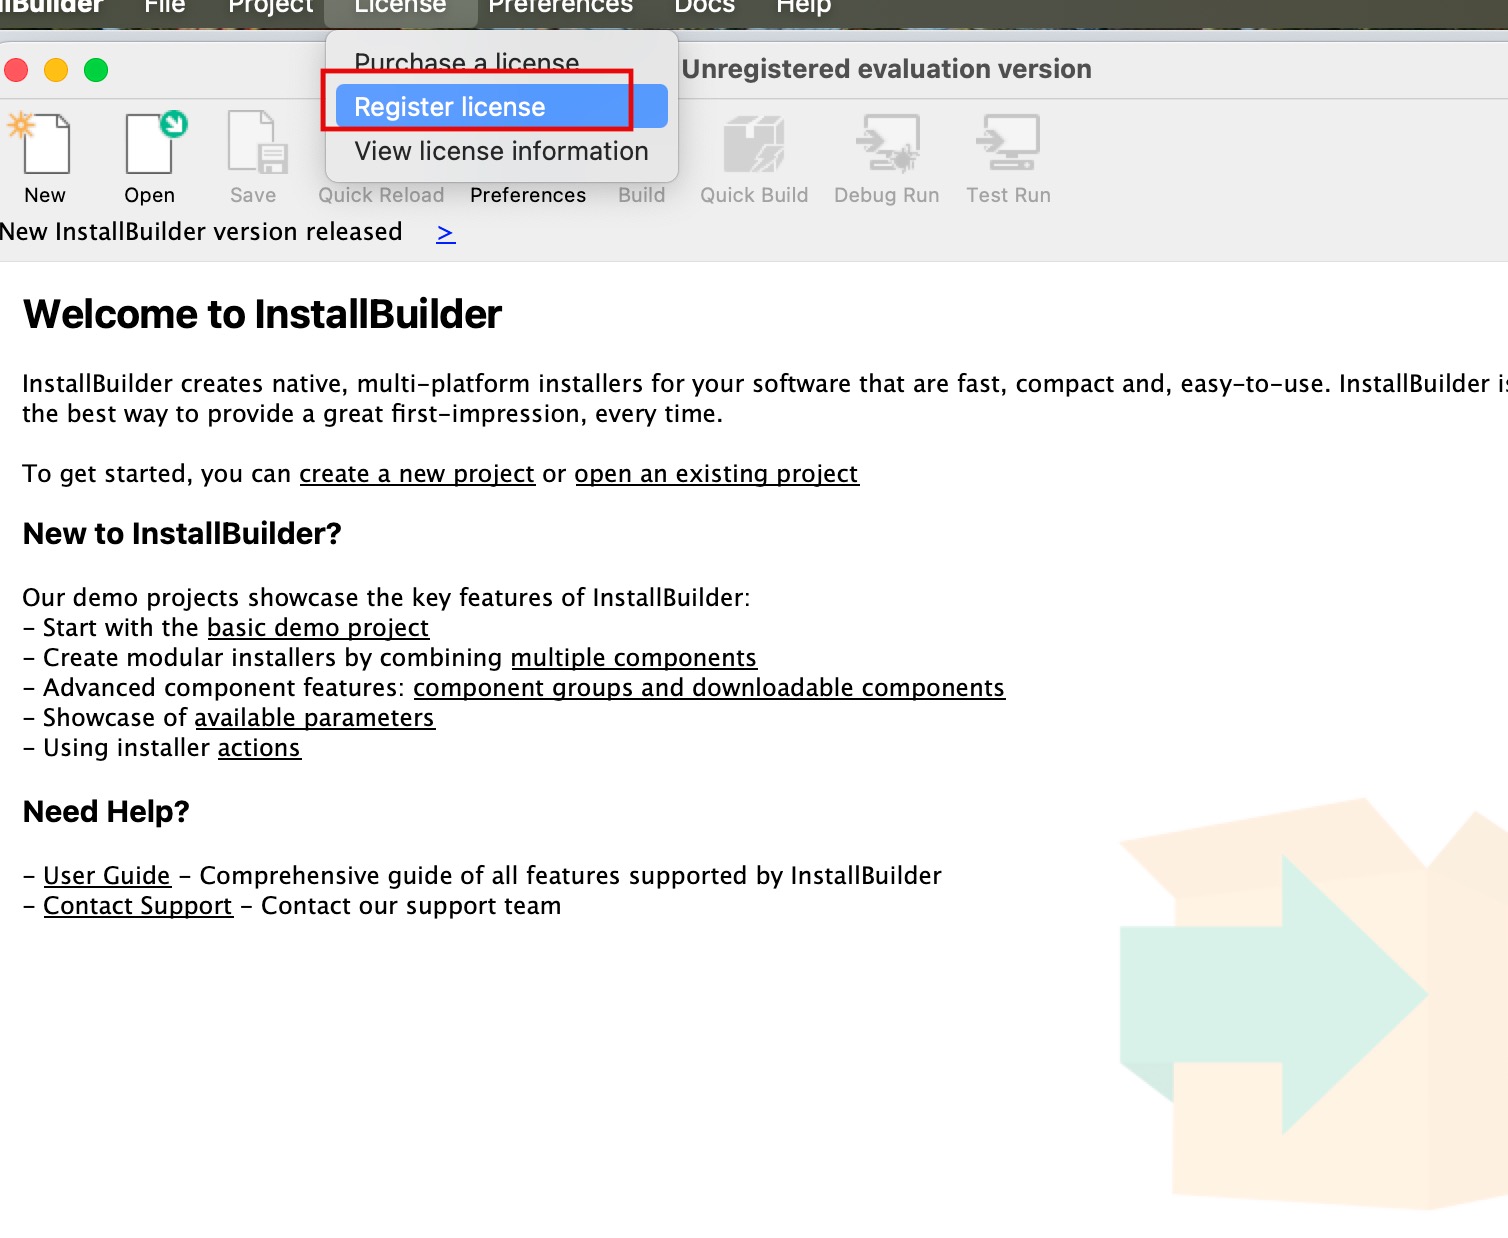The image size is (1508, 1238).
Task: Click the new version released arrow link
Action: coord(446,233)
